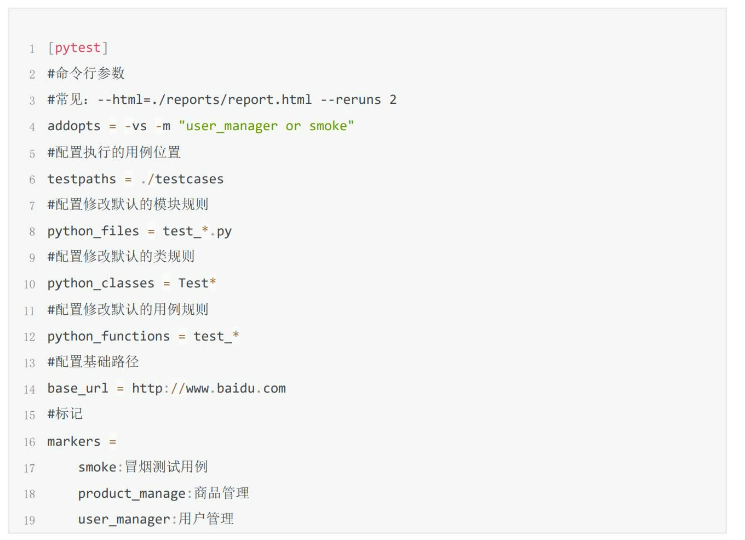The width and height of the screenshot is (745, 540).
Task: Click the #命令行参数 comment
Action: 86,74
